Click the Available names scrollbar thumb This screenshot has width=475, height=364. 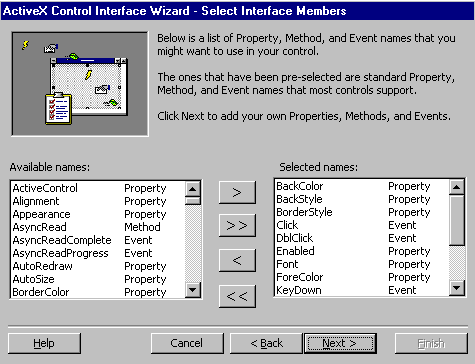pos(193,201)
